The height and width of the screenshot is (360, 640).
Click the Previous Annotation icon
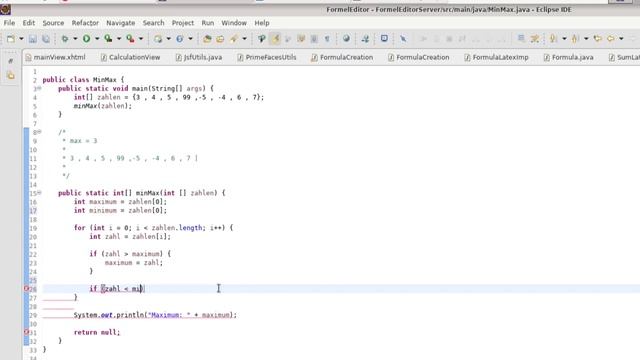(576, 39)
